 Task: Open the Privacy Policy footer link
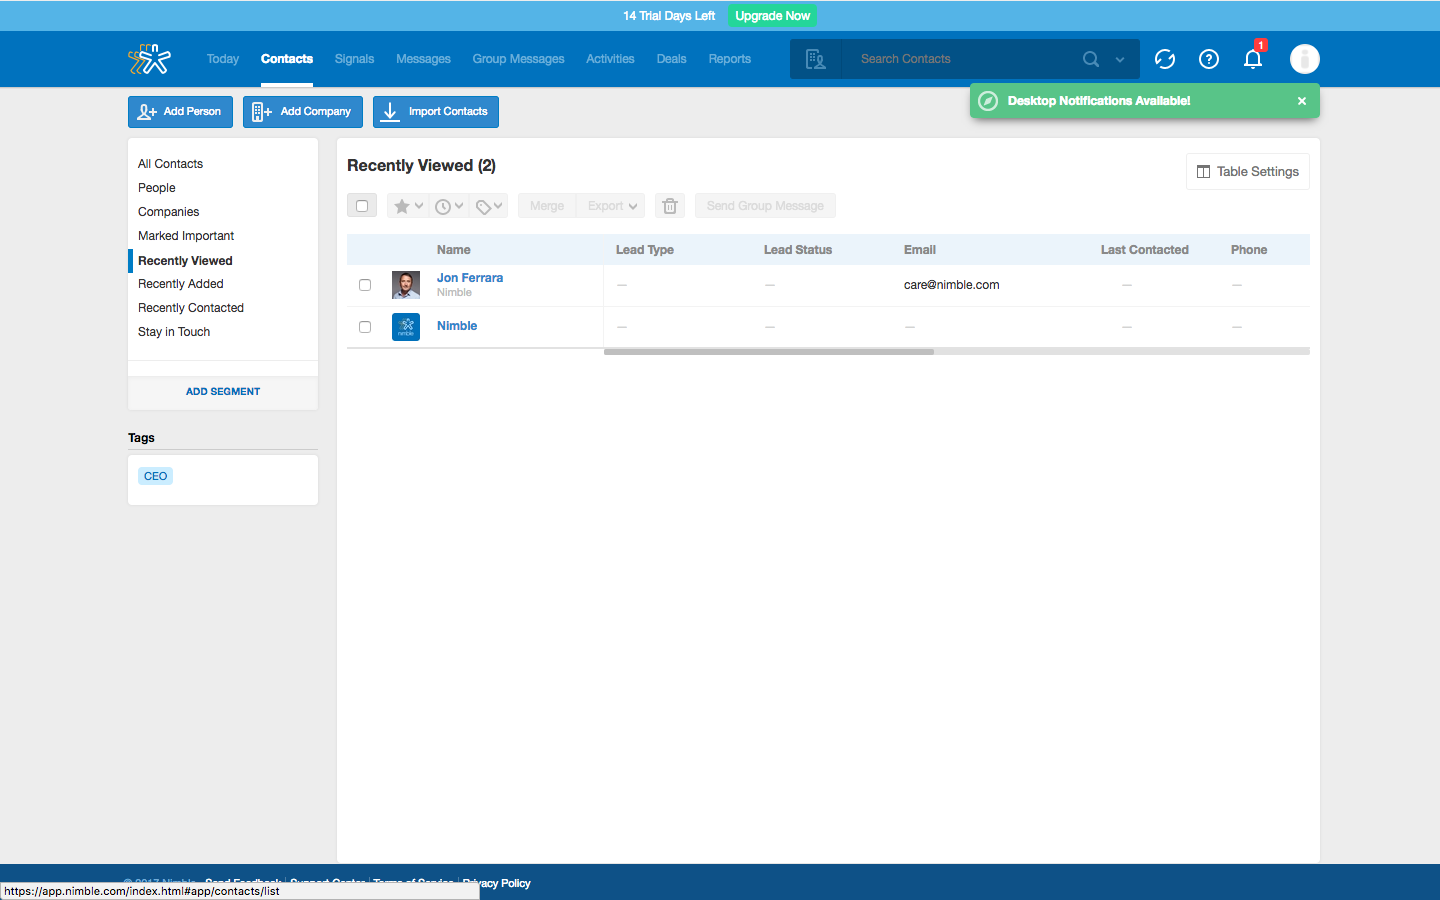pos(497,883)
